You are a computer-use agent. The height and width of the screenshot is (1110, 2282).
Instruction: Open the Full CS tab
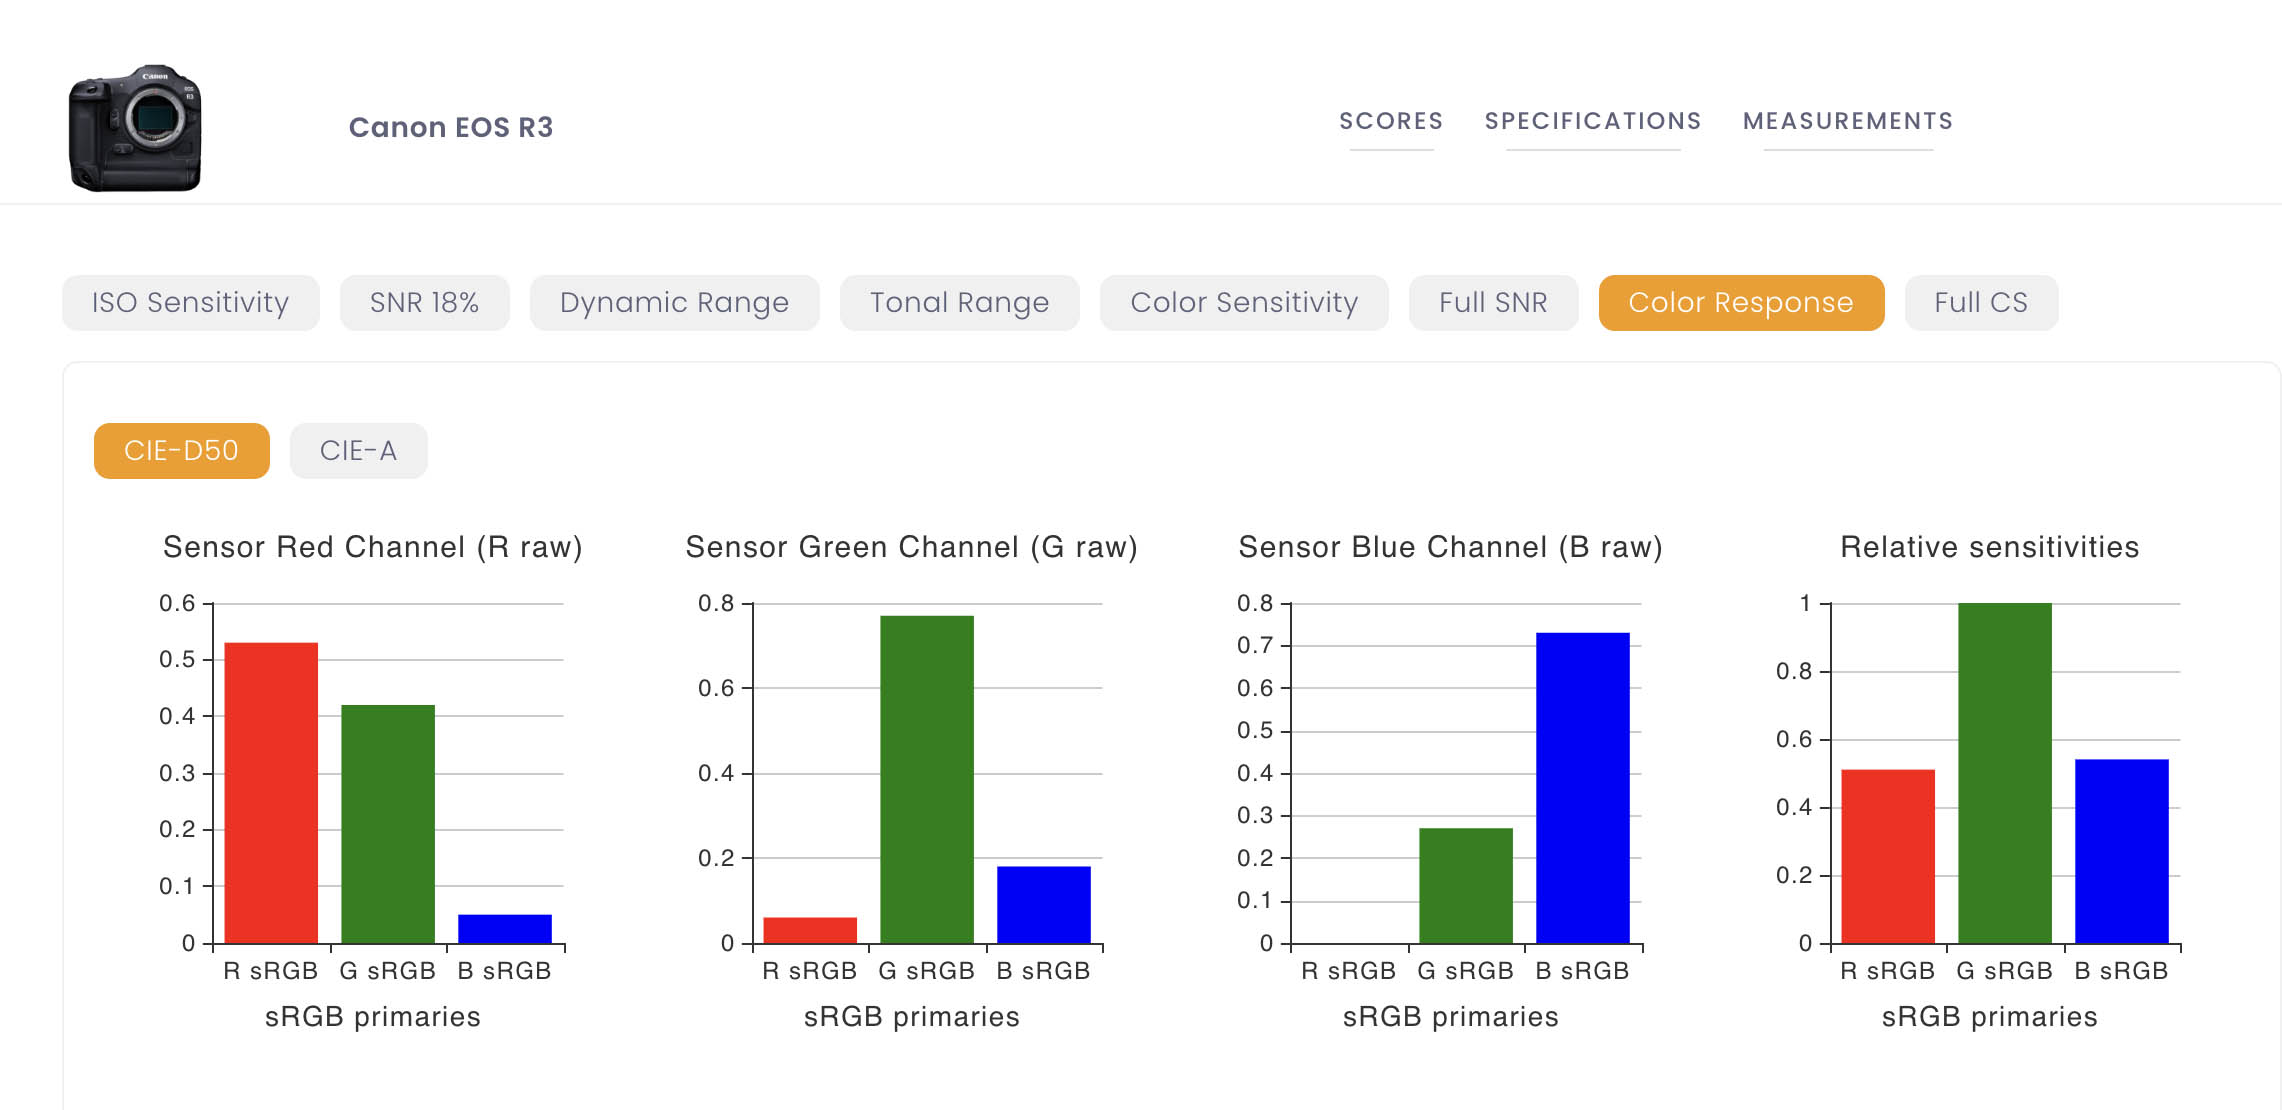(x=1982, y=303)
